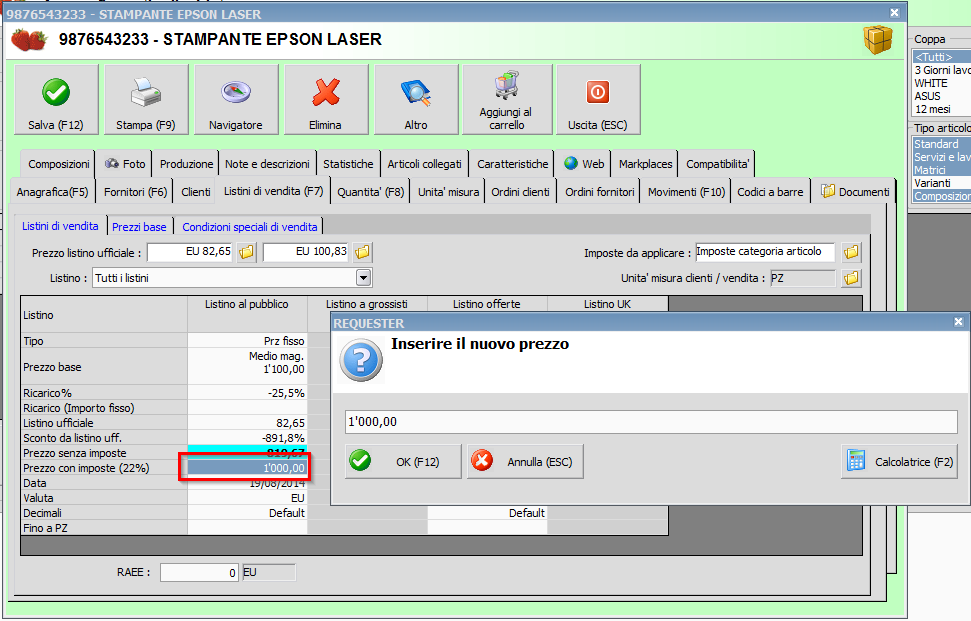Viewport: 971px width, 621px height.
Task: Switch to the Produzione tab
Action: click(186, 164)
